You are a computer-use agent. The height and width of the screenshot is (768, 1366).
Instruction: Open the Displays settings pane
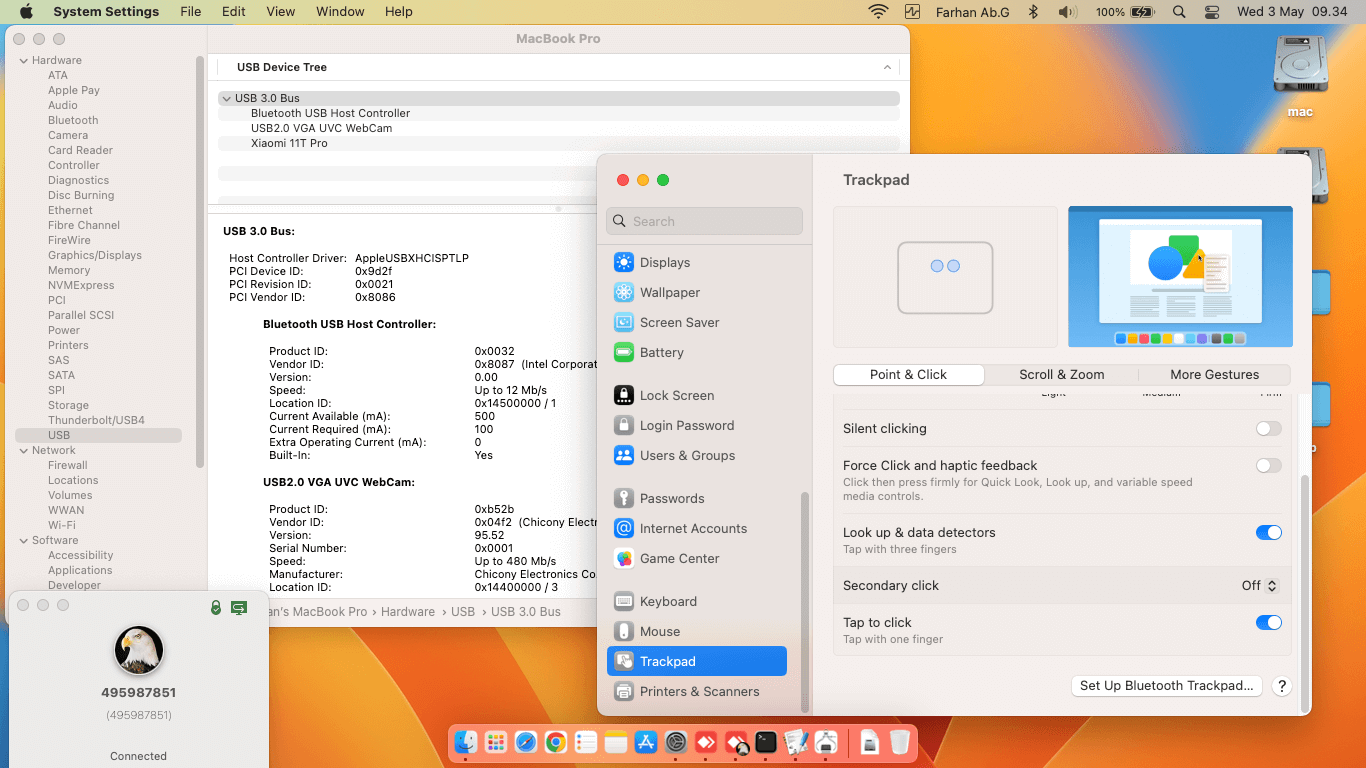click(665, 262)
